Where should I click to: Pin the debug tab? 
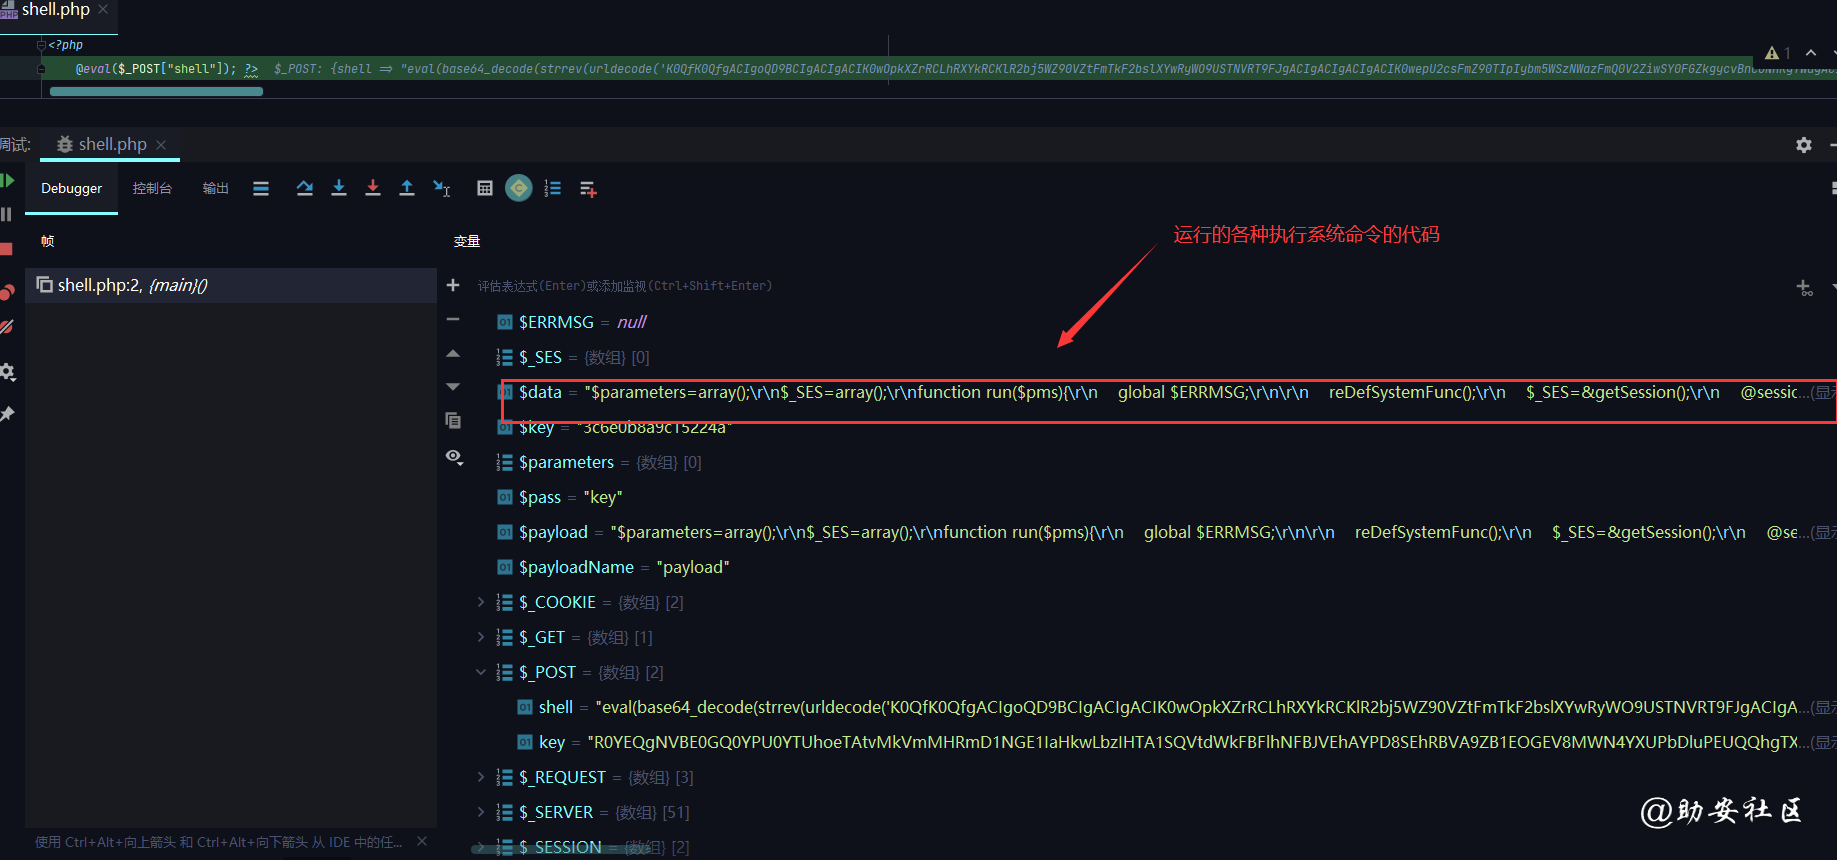[7, 414]
